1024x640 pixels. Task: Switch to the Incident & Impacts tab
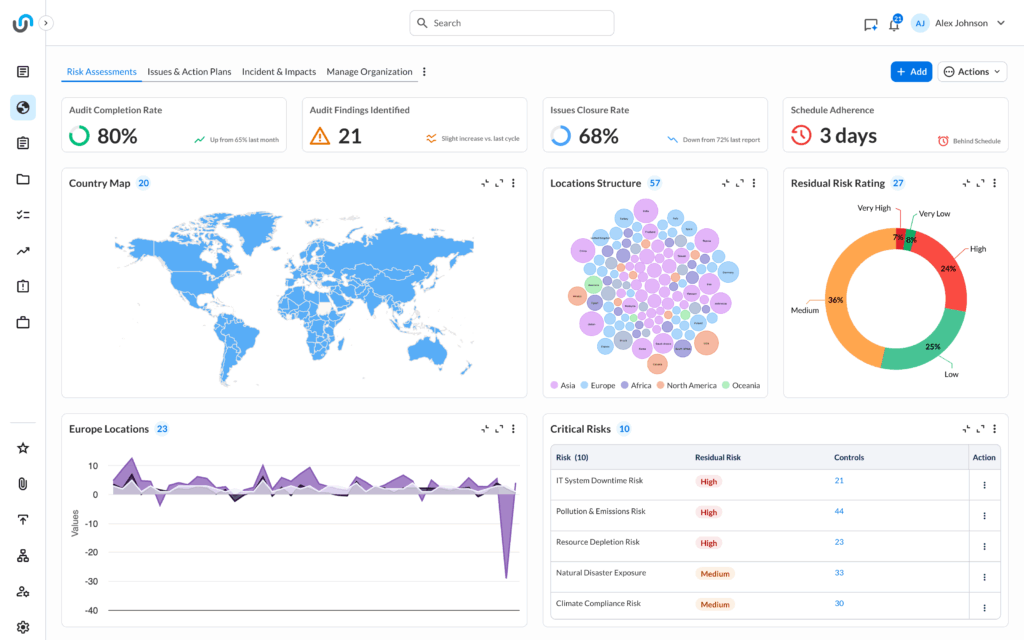(x=279, y=72)
